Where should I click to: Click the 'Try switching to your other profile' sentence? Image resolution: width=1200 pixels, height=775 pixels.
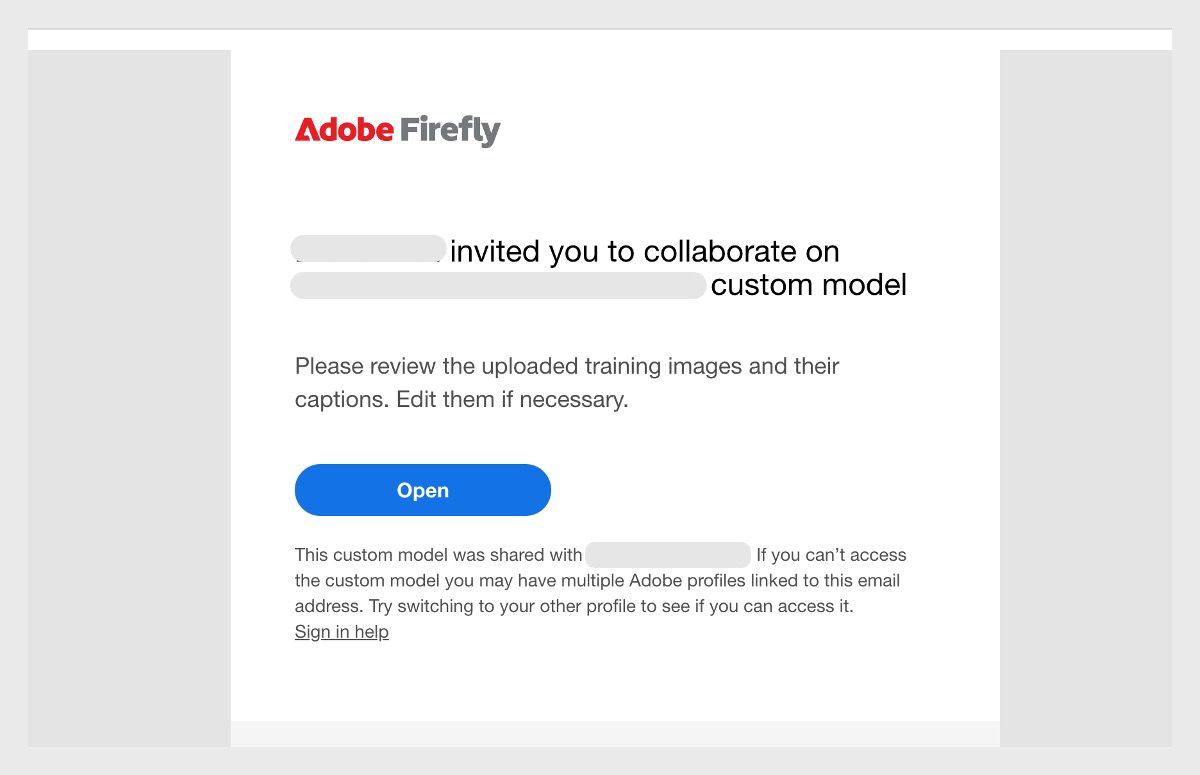pyautogui.click(x=610, y=606)
